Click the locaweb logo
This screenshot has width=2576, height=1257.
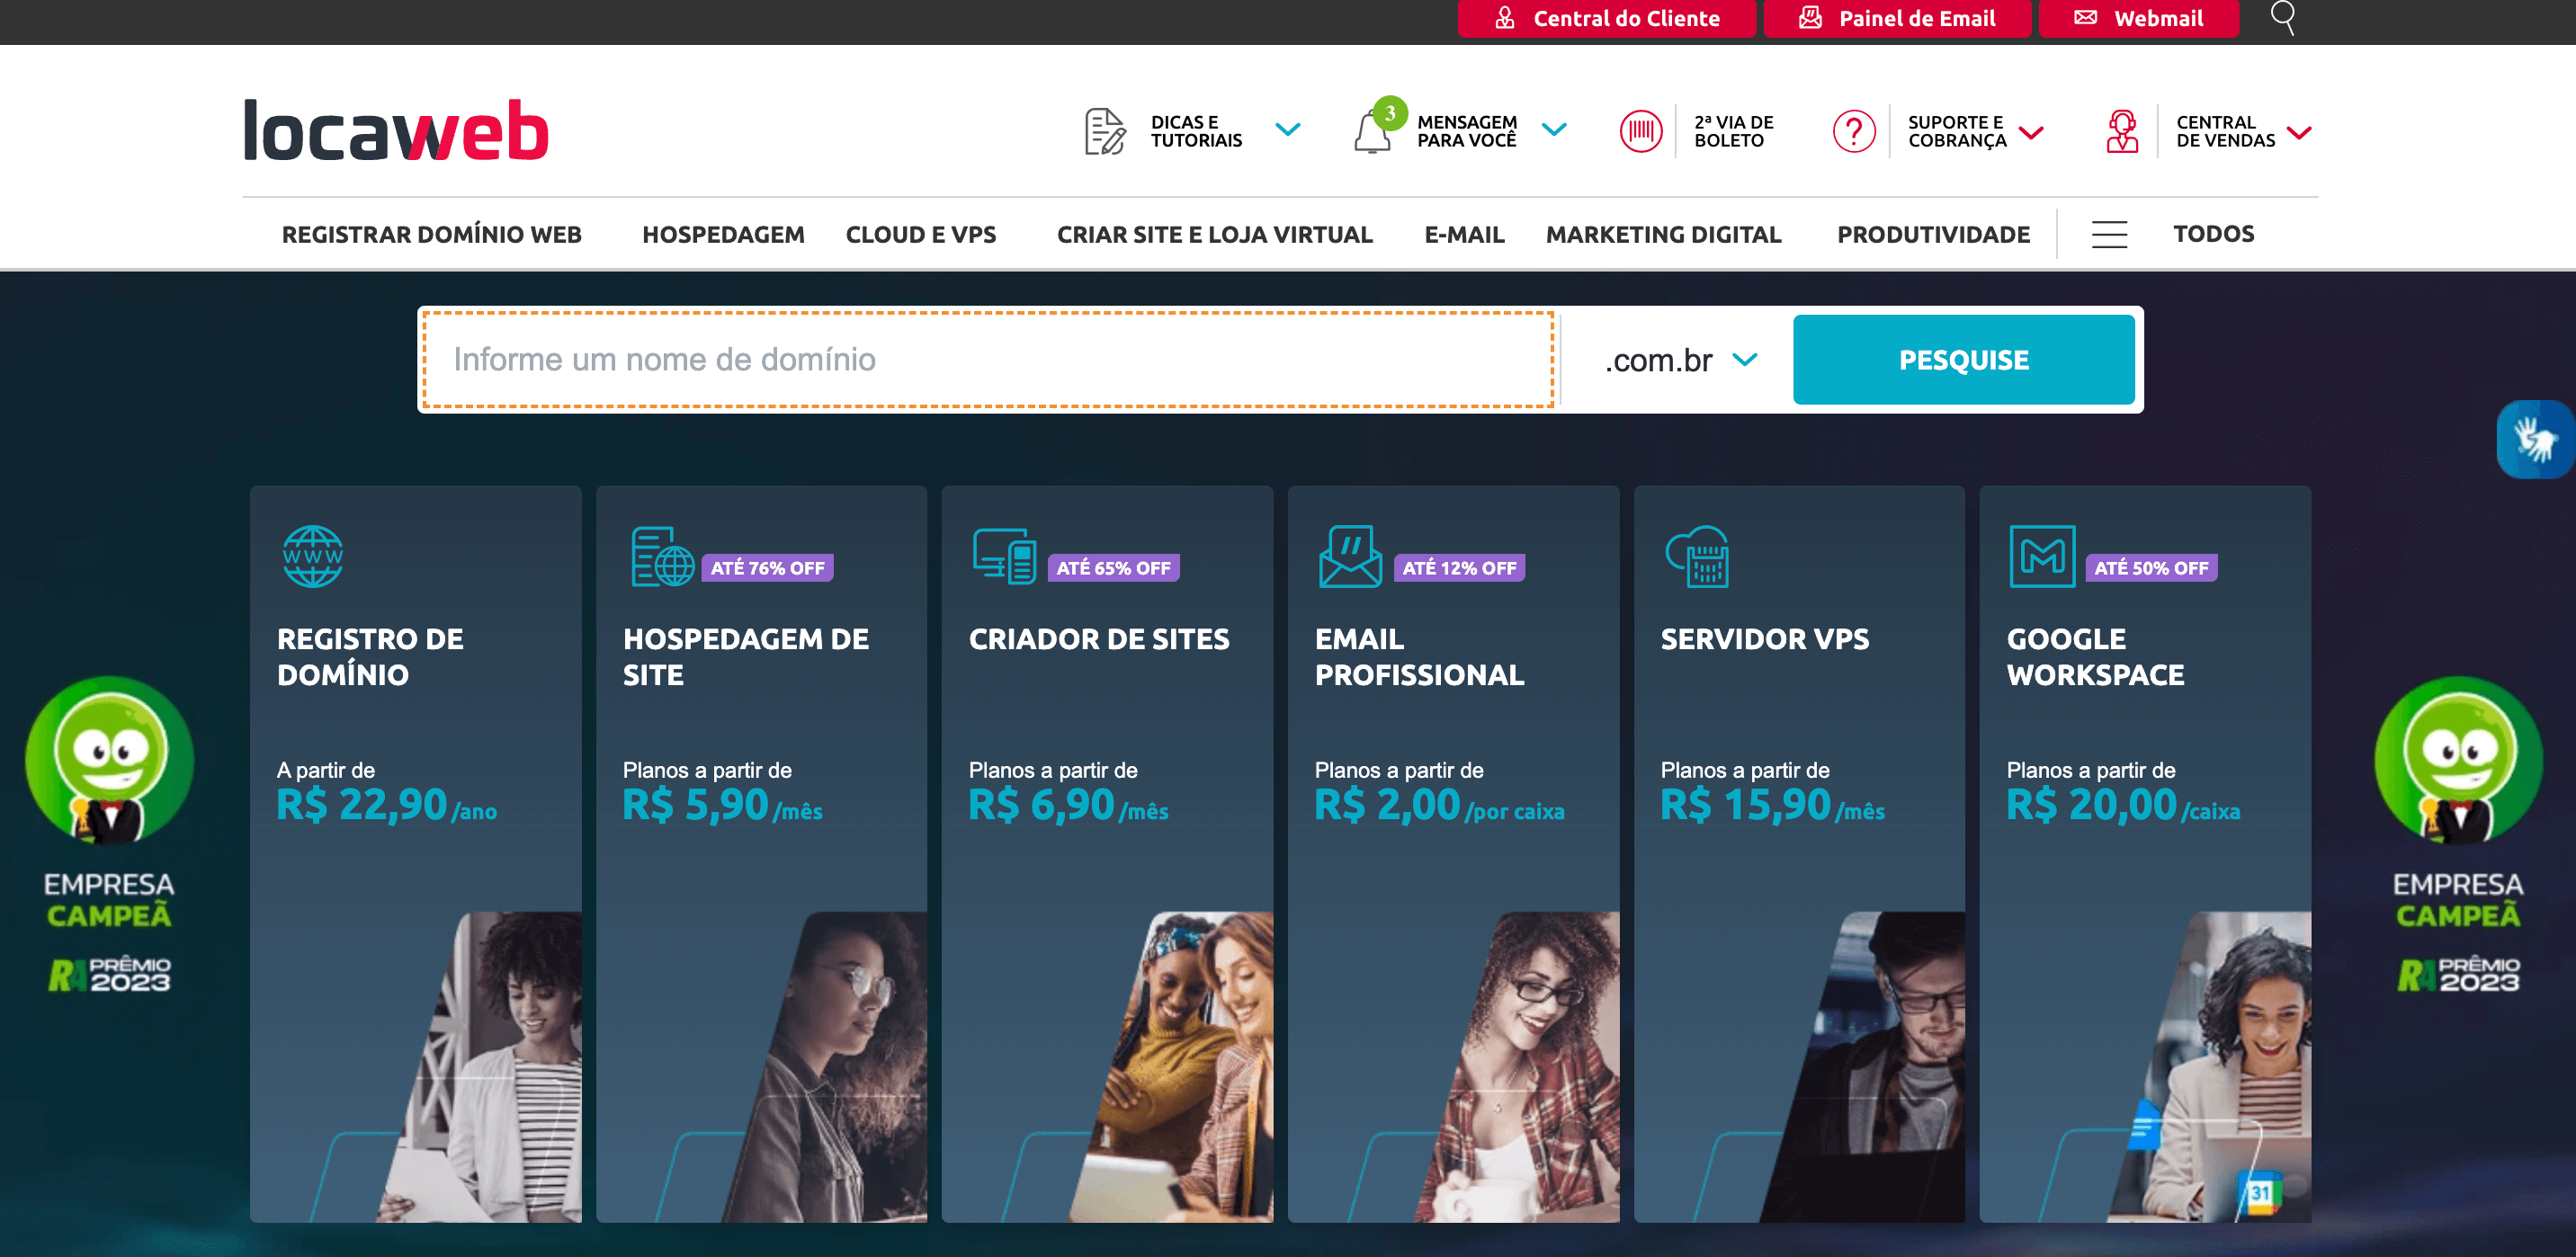pos(396,130)
